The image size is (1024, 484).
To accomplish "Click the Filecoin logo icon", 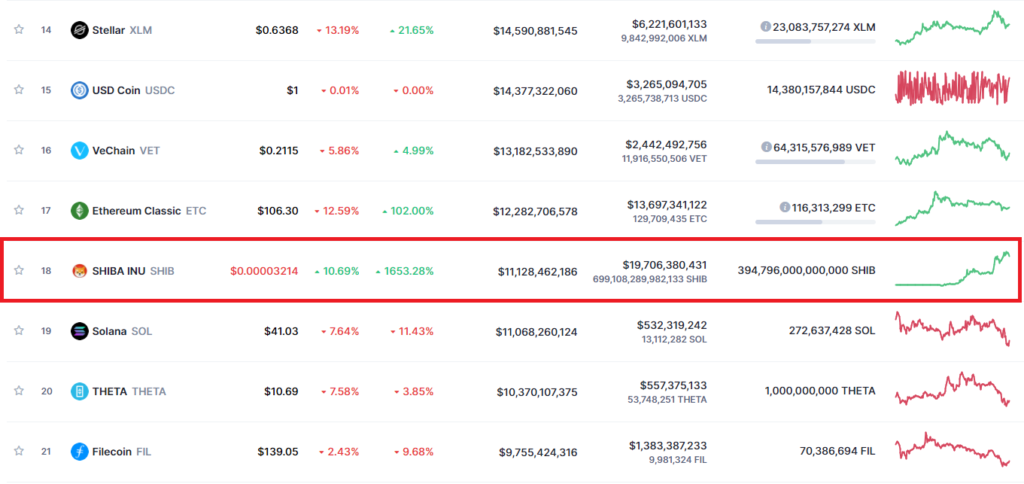I will 79,451.
